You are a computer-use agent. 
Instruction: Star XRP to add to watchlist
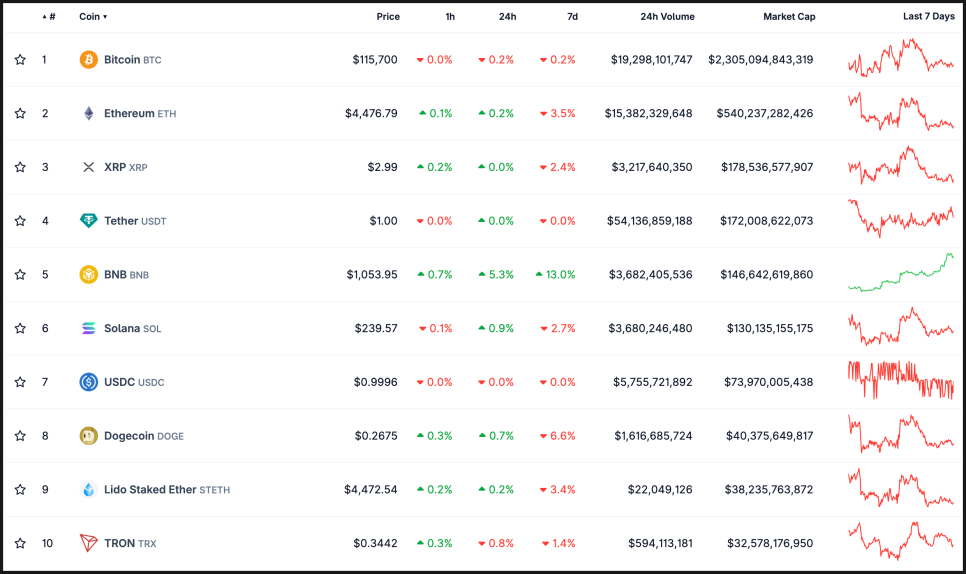[x=20, y=167]
